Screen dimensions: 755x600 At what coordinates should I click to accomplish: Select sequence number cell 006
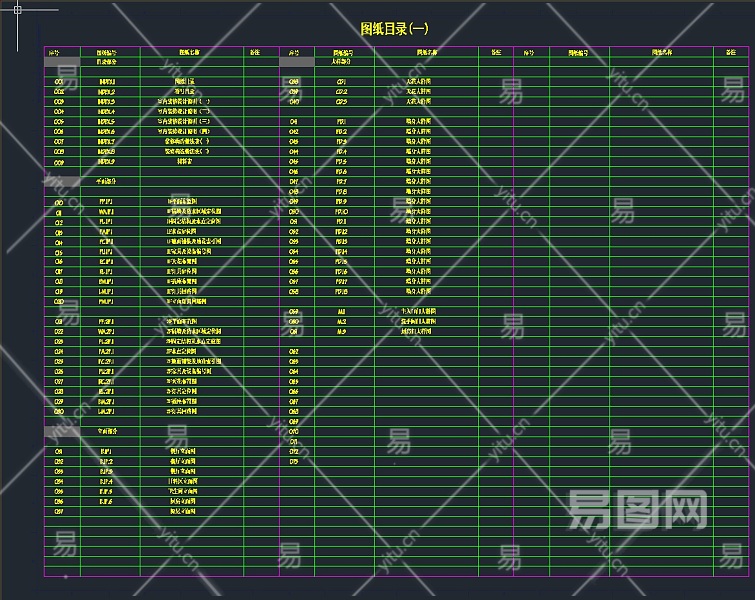(59, 132)
